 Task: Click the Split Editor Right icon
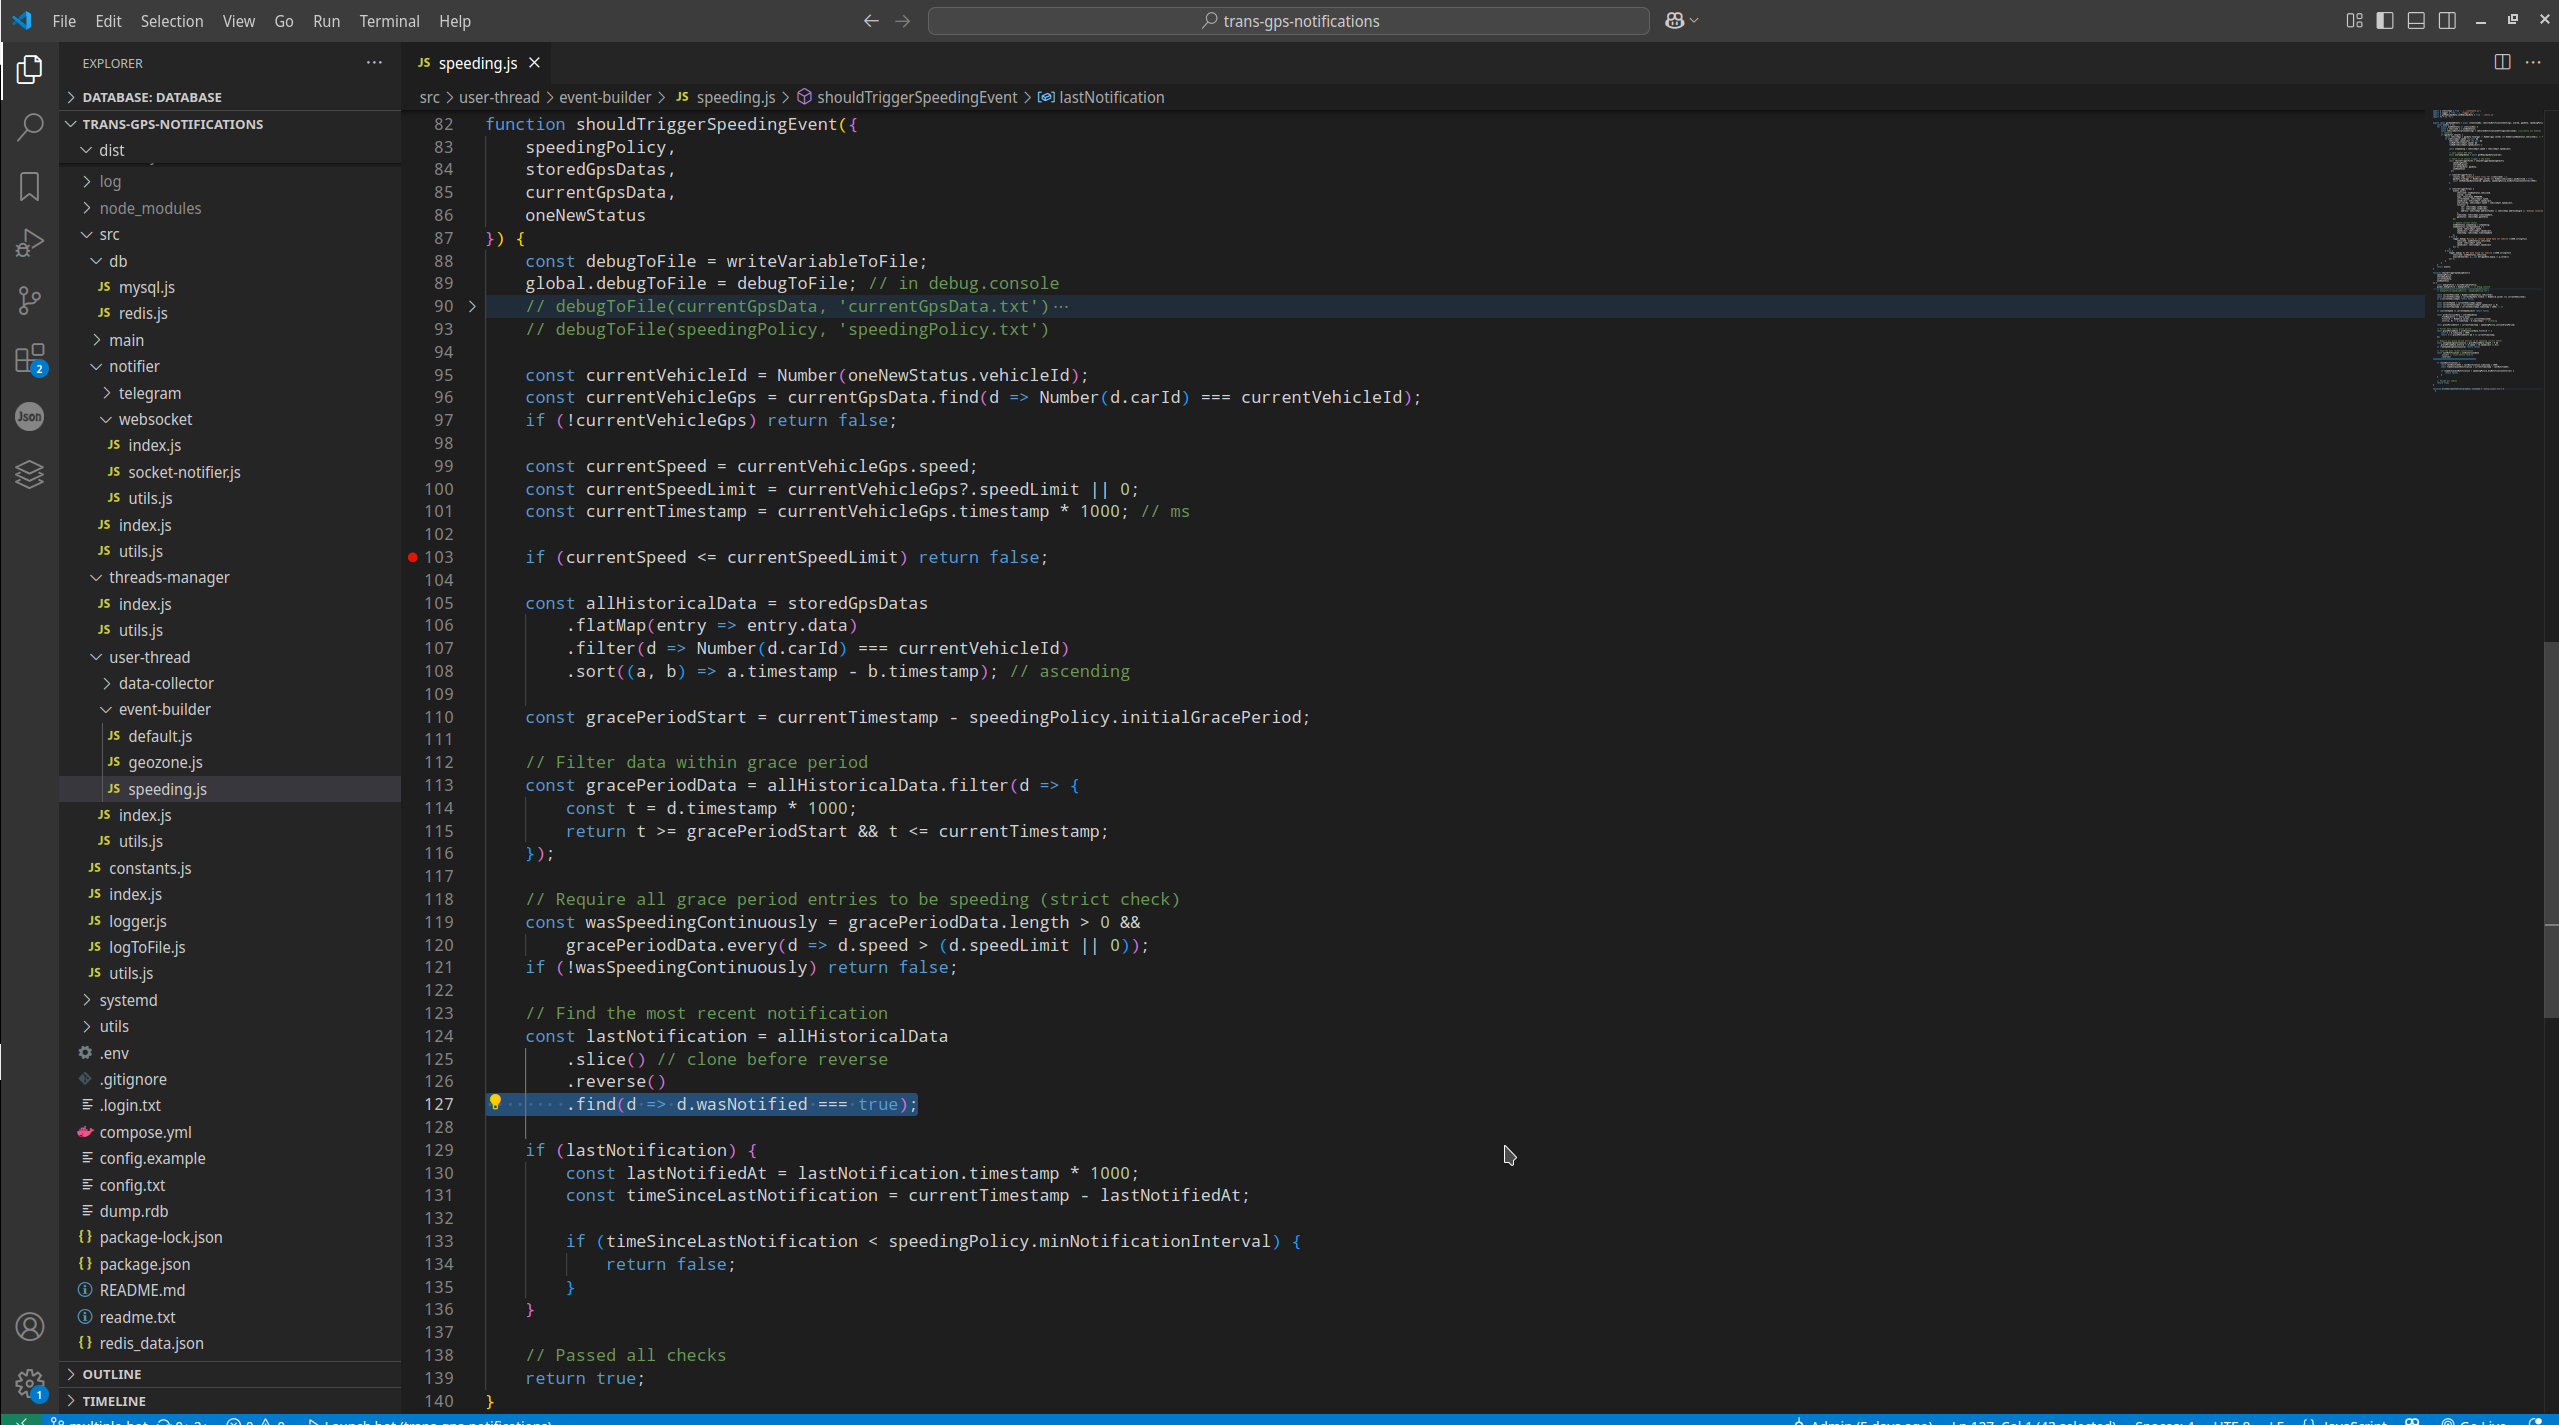pyautogui.click(x=2501, y=62)
